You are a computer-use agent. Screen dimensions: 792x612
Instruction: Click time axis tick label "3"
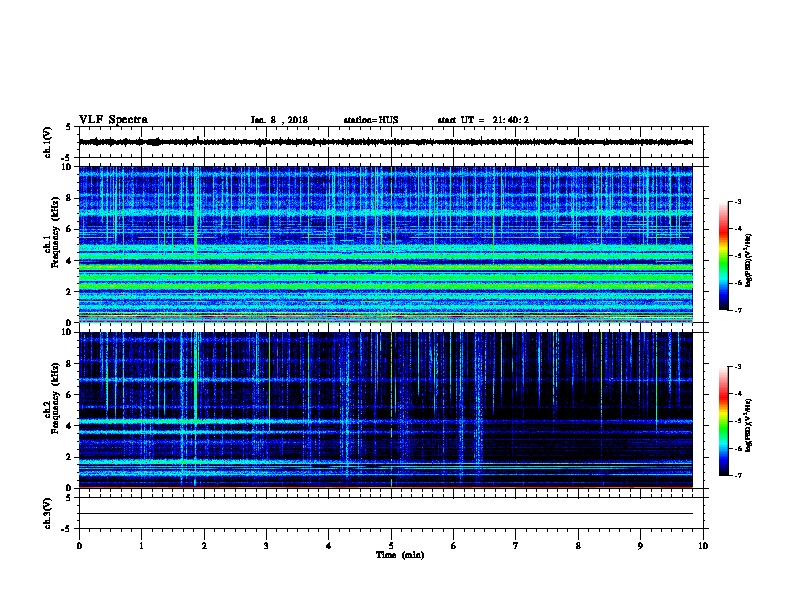coord(266,545)
